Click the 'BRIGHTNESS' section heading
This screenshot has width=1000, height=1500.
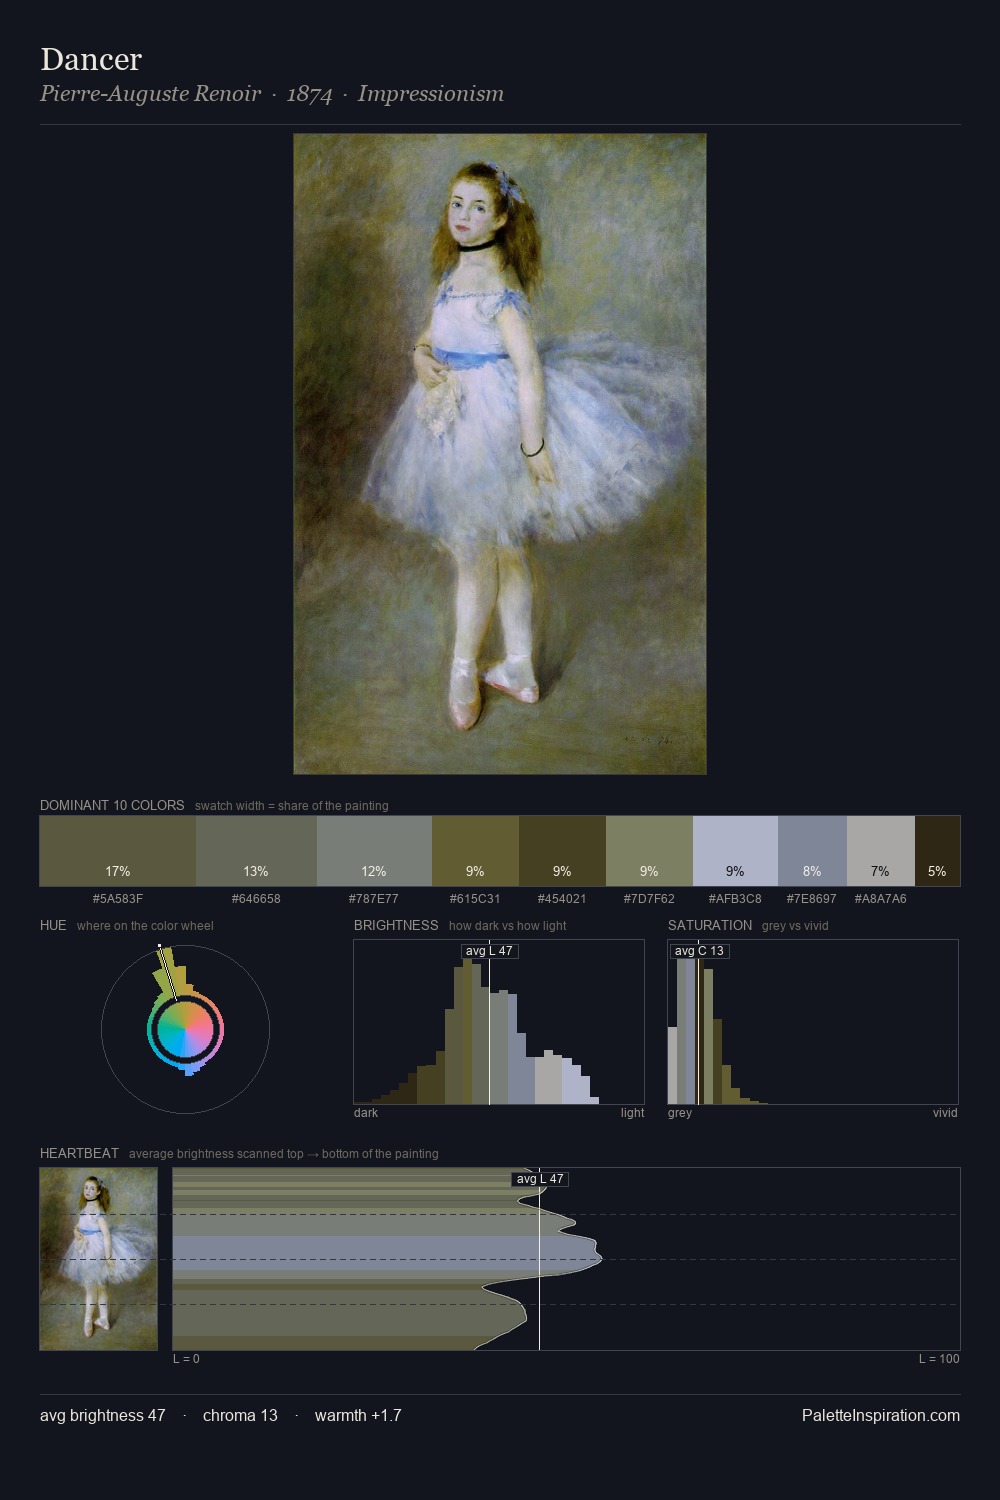tap(396, 925)
